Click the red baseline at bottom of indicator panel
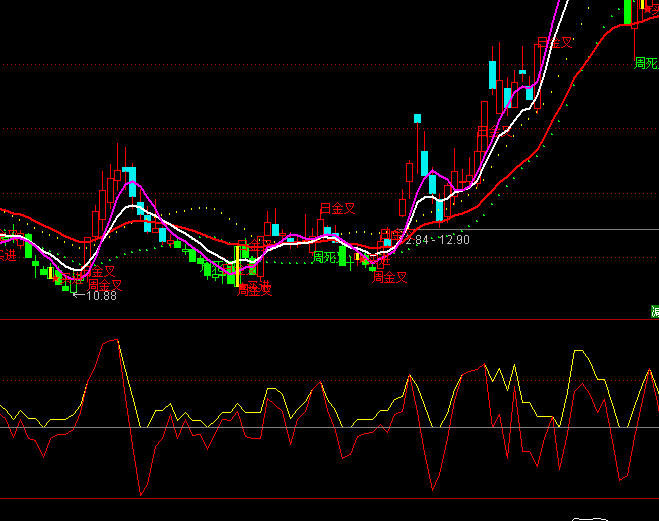 click(330, 498)
